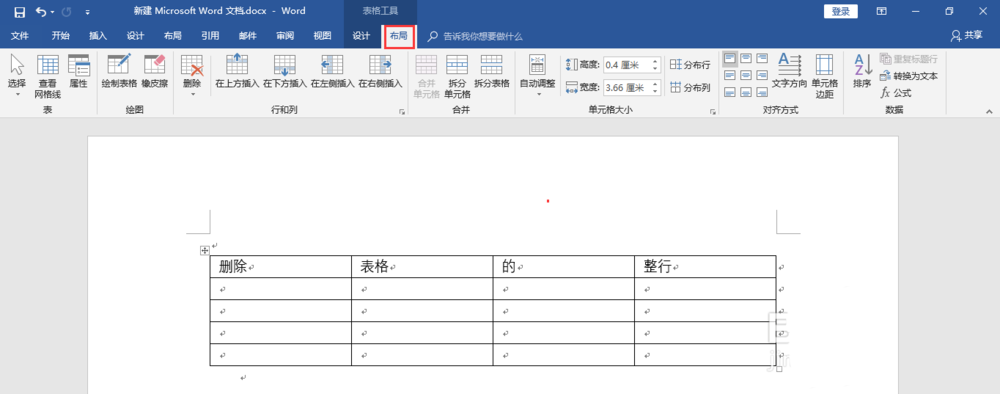1000x394 pixels.
Task: Open 行和列 group dialog launcher
Action: click(x=402, y=112)
